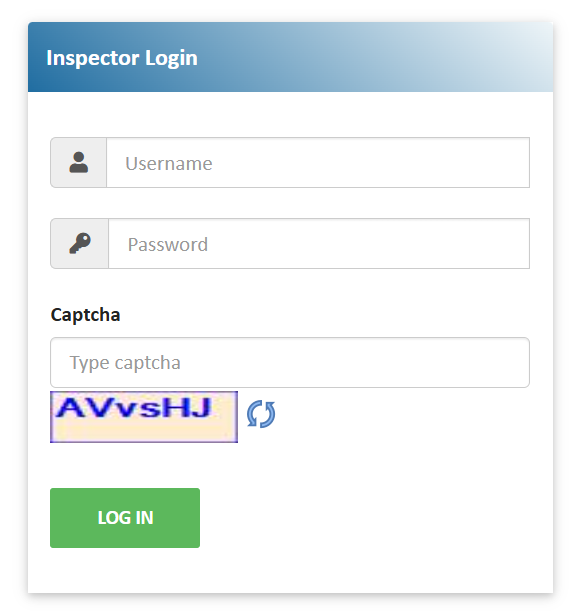Select the Password placeholder text

[x=168, y=245]
